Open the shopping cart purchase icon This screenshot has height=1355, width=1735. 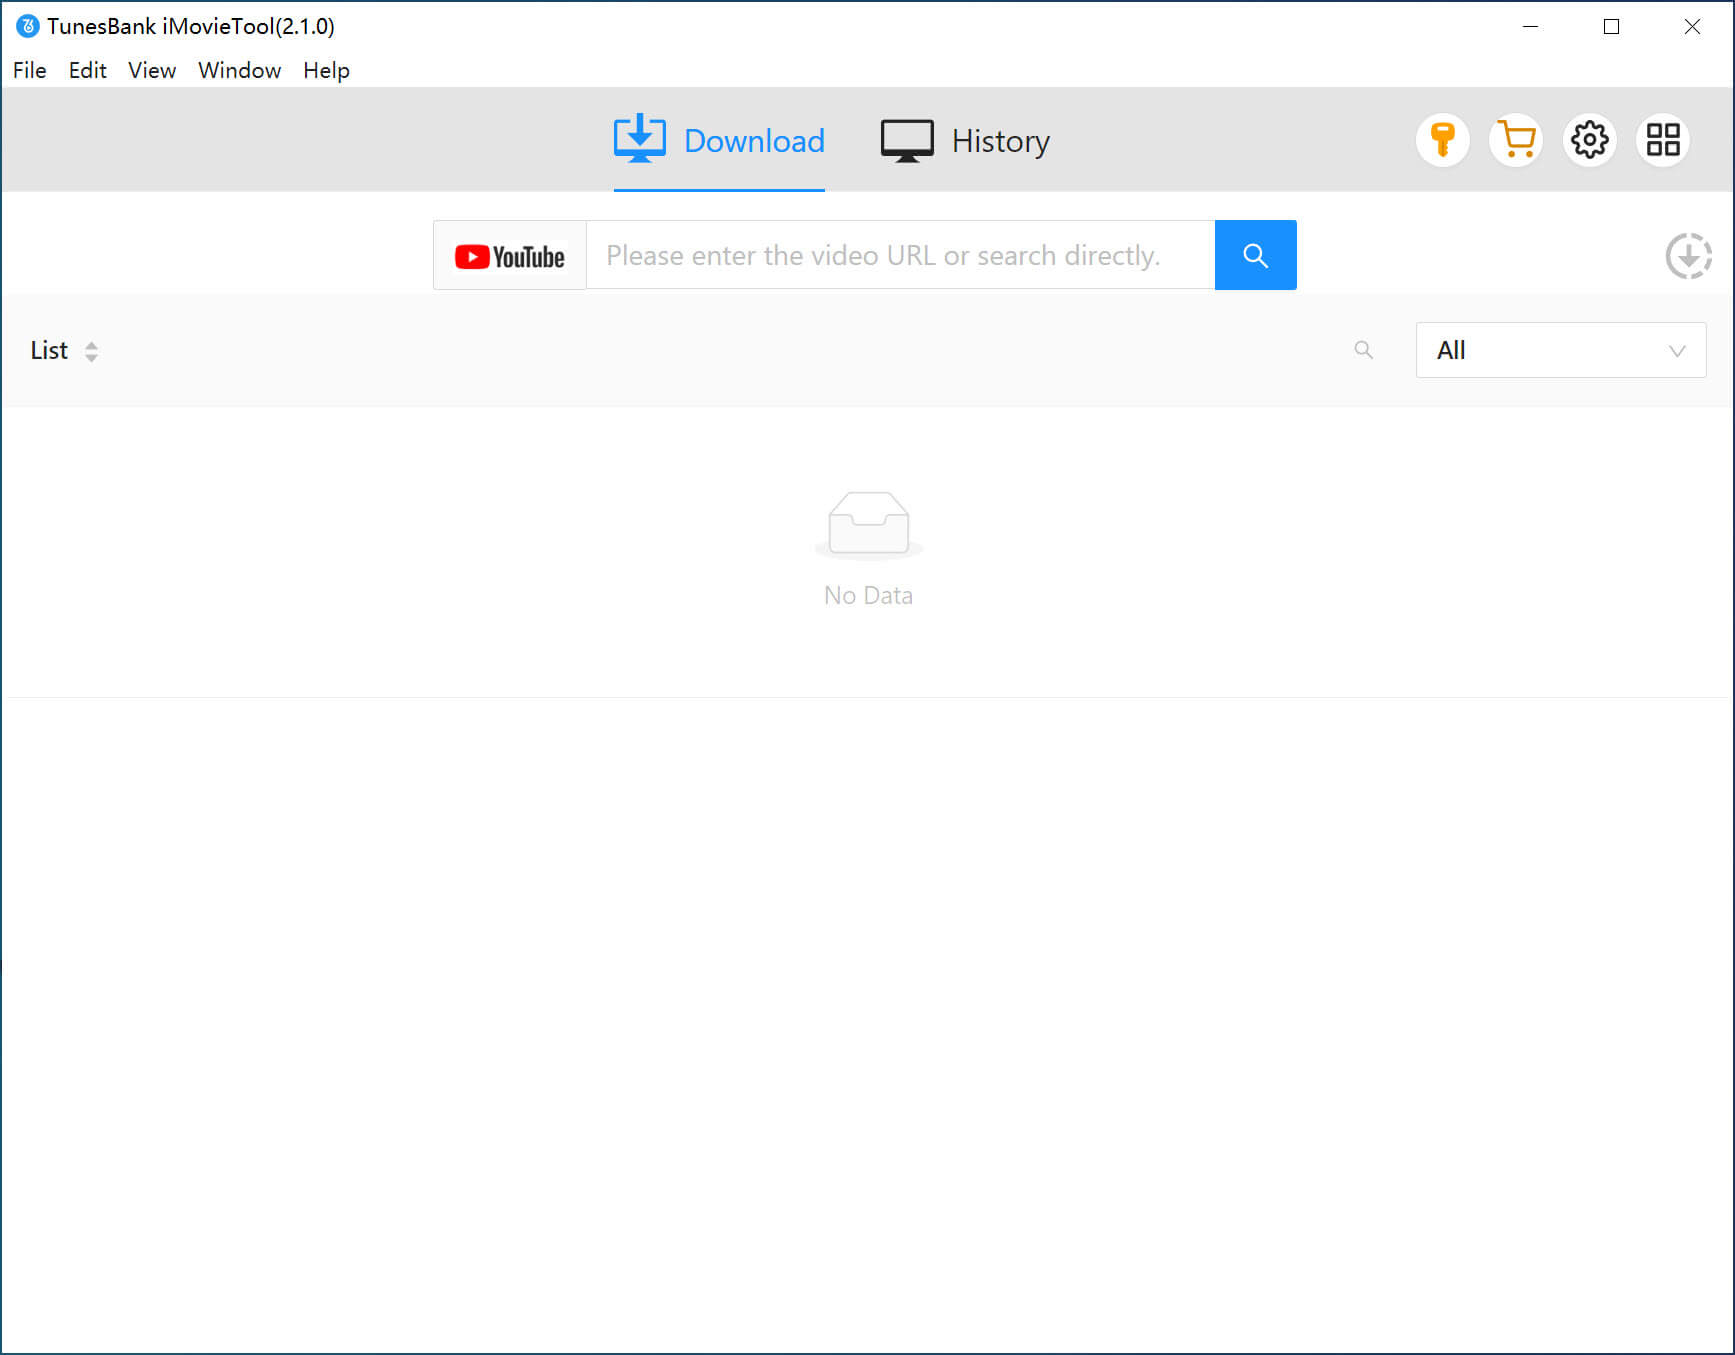click(x=1516, y=140)
